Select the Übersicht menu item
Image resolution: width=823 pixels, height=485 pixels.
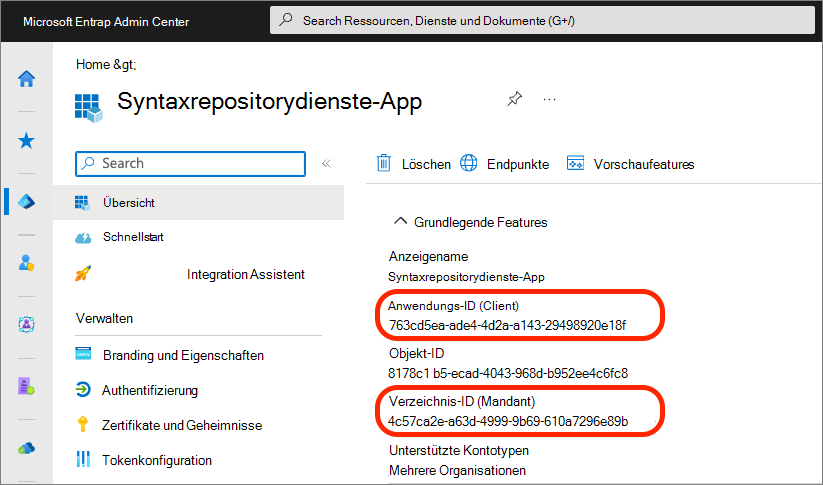[198, 203]
